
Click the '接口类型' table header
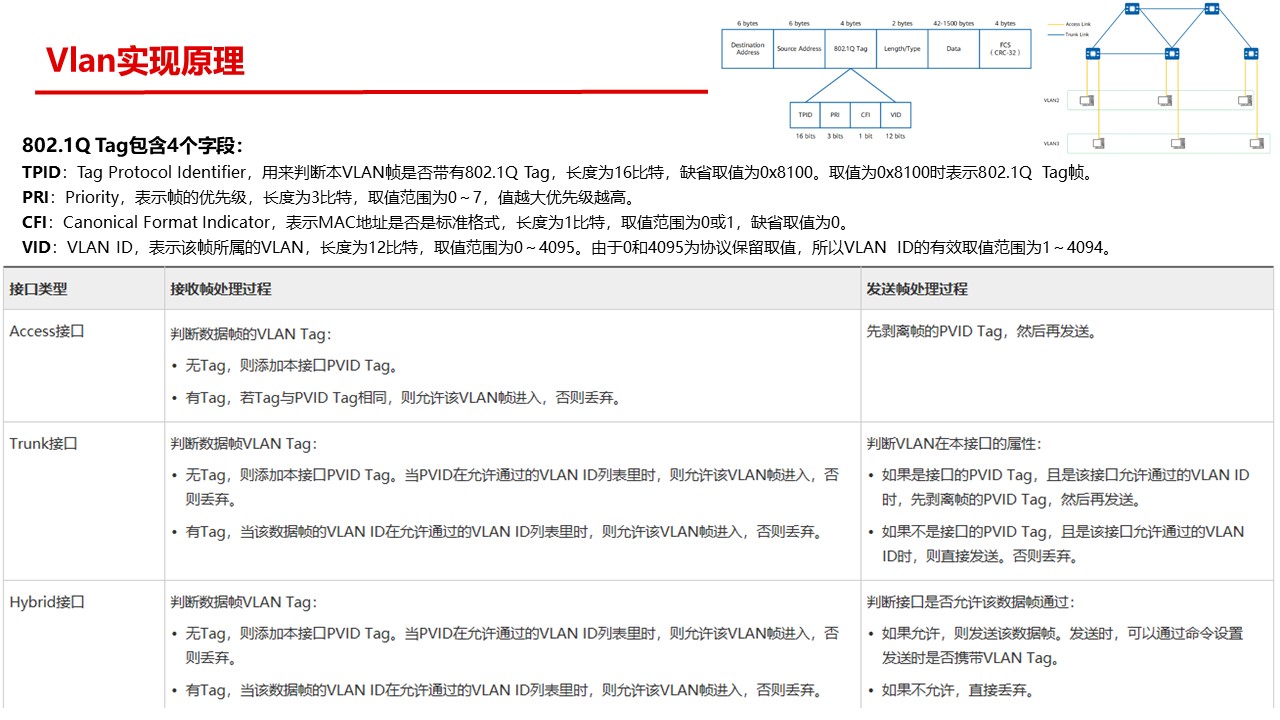[38, 289]
